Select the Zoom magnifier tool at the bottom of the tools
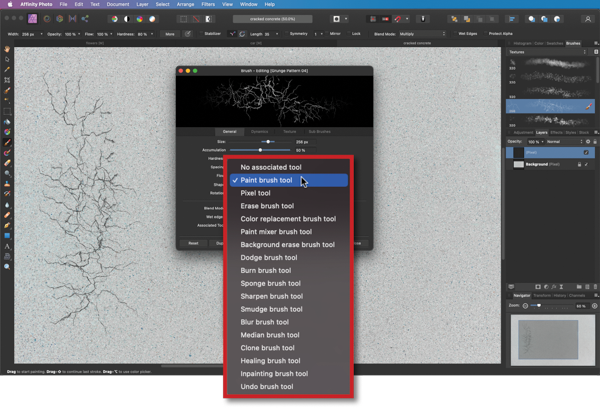 tap(7, 267)
